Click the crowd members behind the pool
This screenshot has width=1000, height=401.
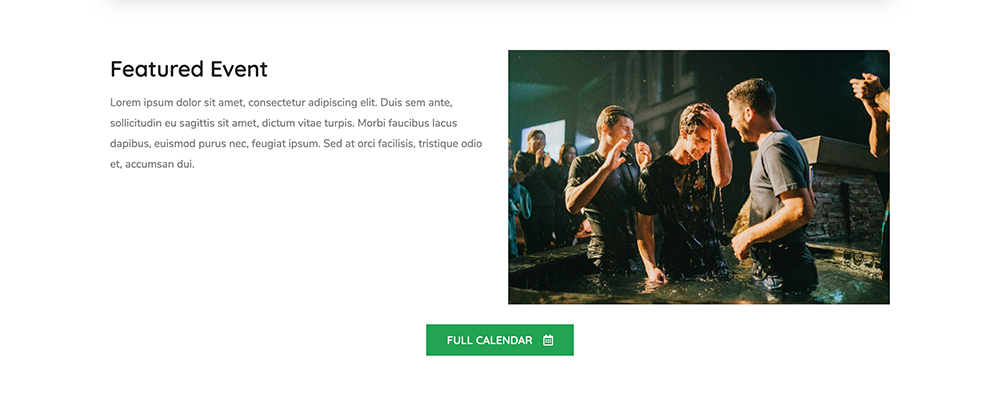coord(542,191)
